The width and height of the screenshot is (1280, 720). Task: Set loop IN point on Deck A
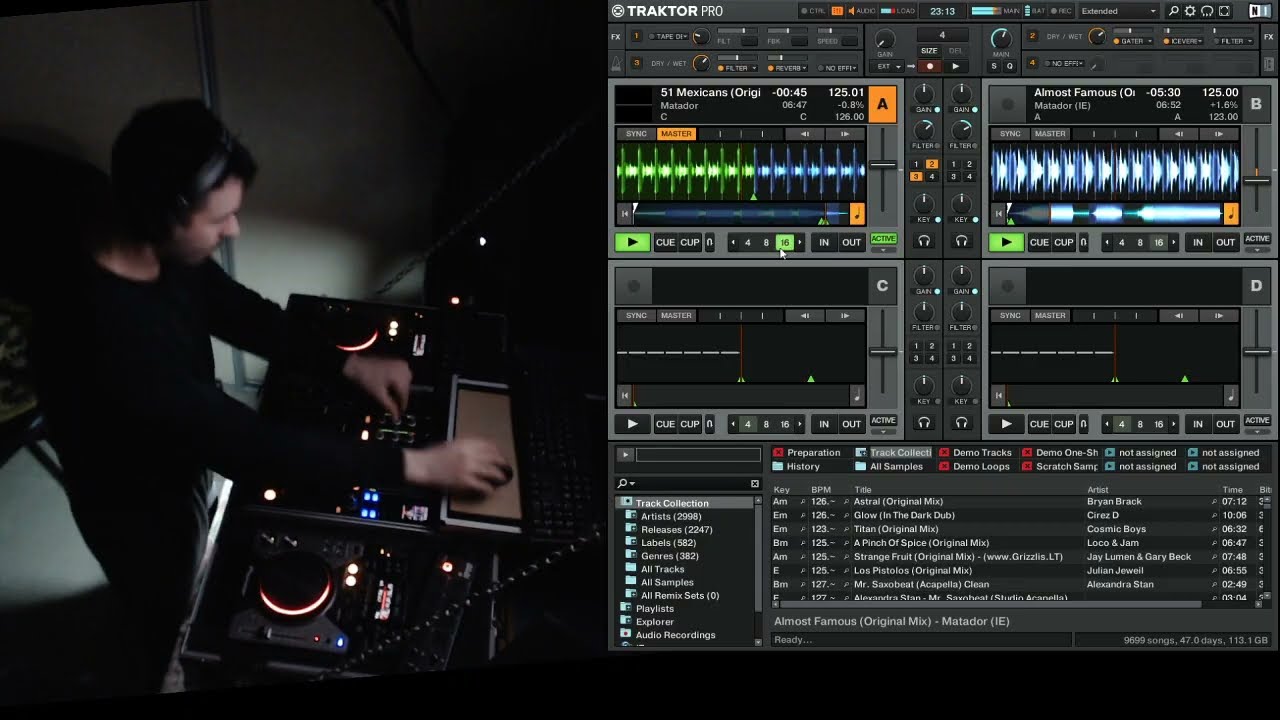click(x=824, y=242)
